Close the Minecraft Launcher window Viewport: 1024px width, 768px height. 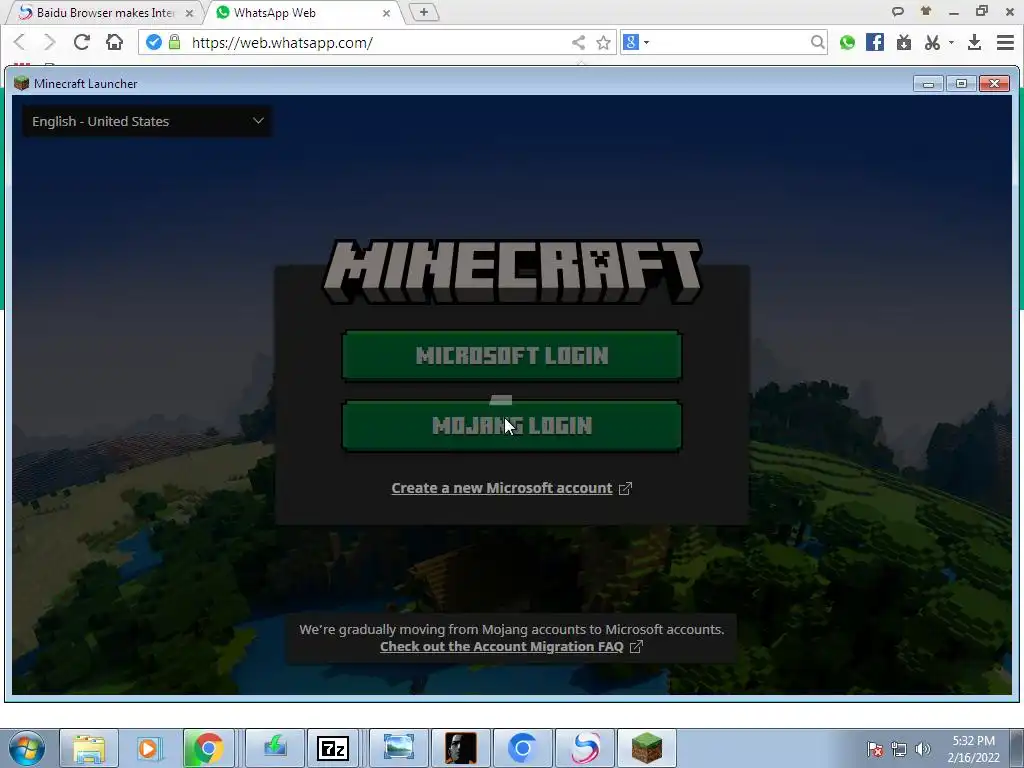click(x=995, y=84)
